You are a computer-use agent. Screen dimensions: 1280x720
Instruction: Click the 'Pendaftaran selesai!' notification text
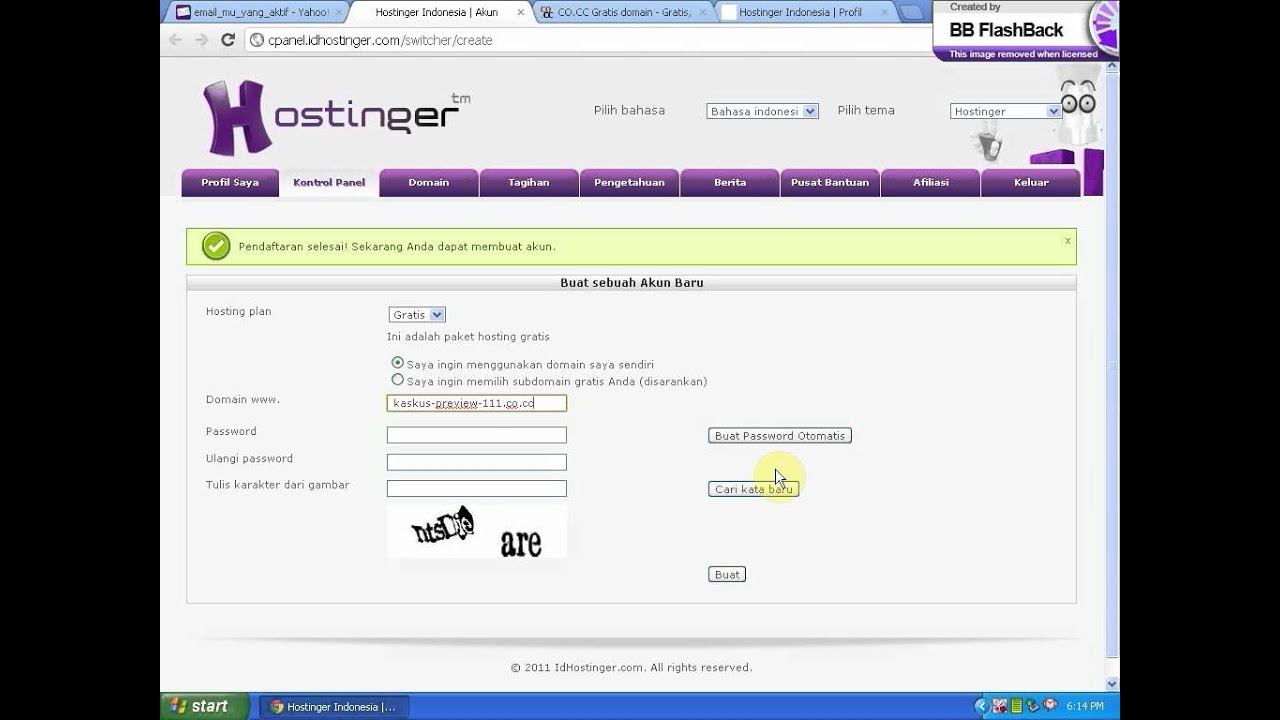click(x=397, y=247)
